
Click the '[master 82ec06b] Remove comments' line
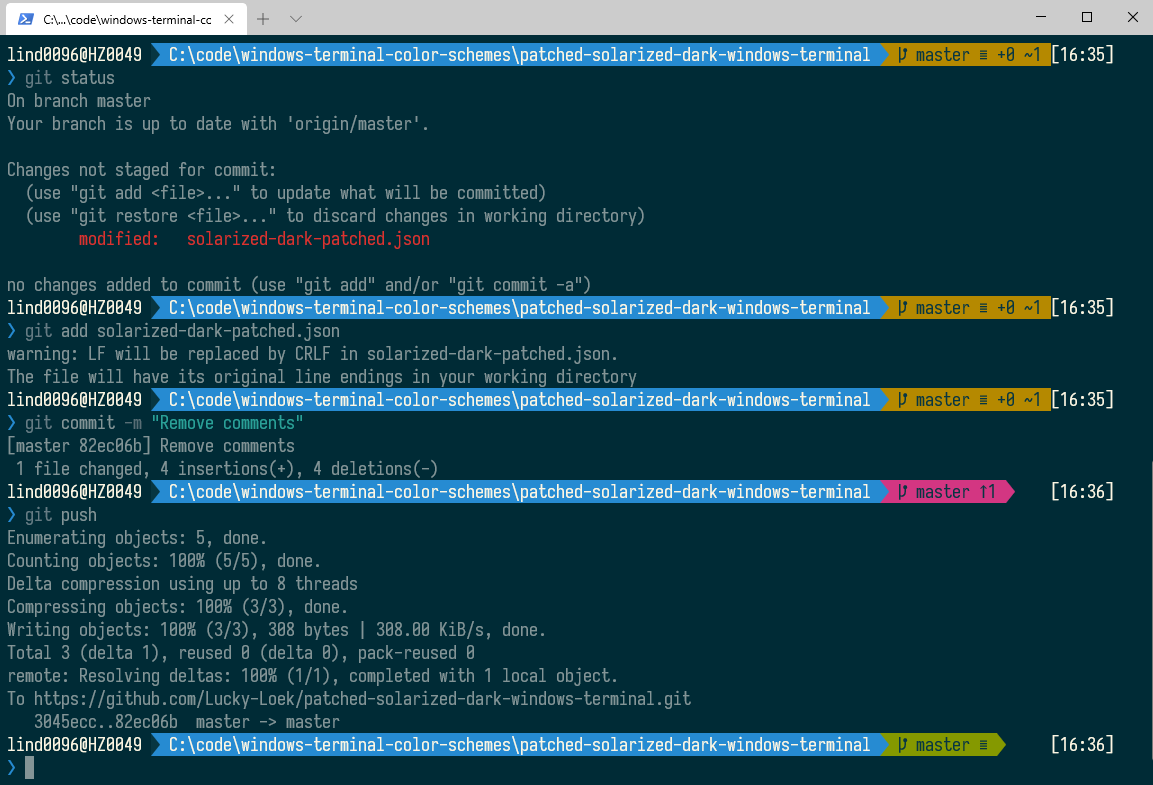coord(151,445)
